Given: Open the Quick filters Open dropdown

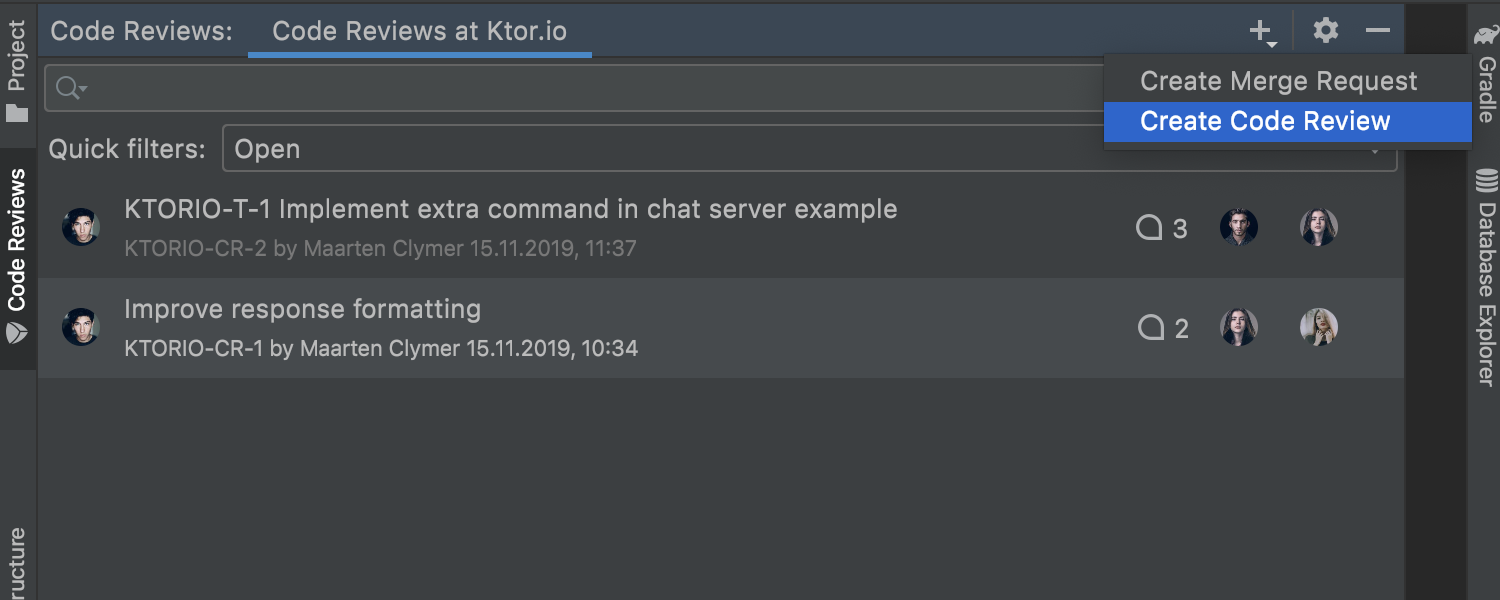Looking at the screenshot, I should 660,150.
